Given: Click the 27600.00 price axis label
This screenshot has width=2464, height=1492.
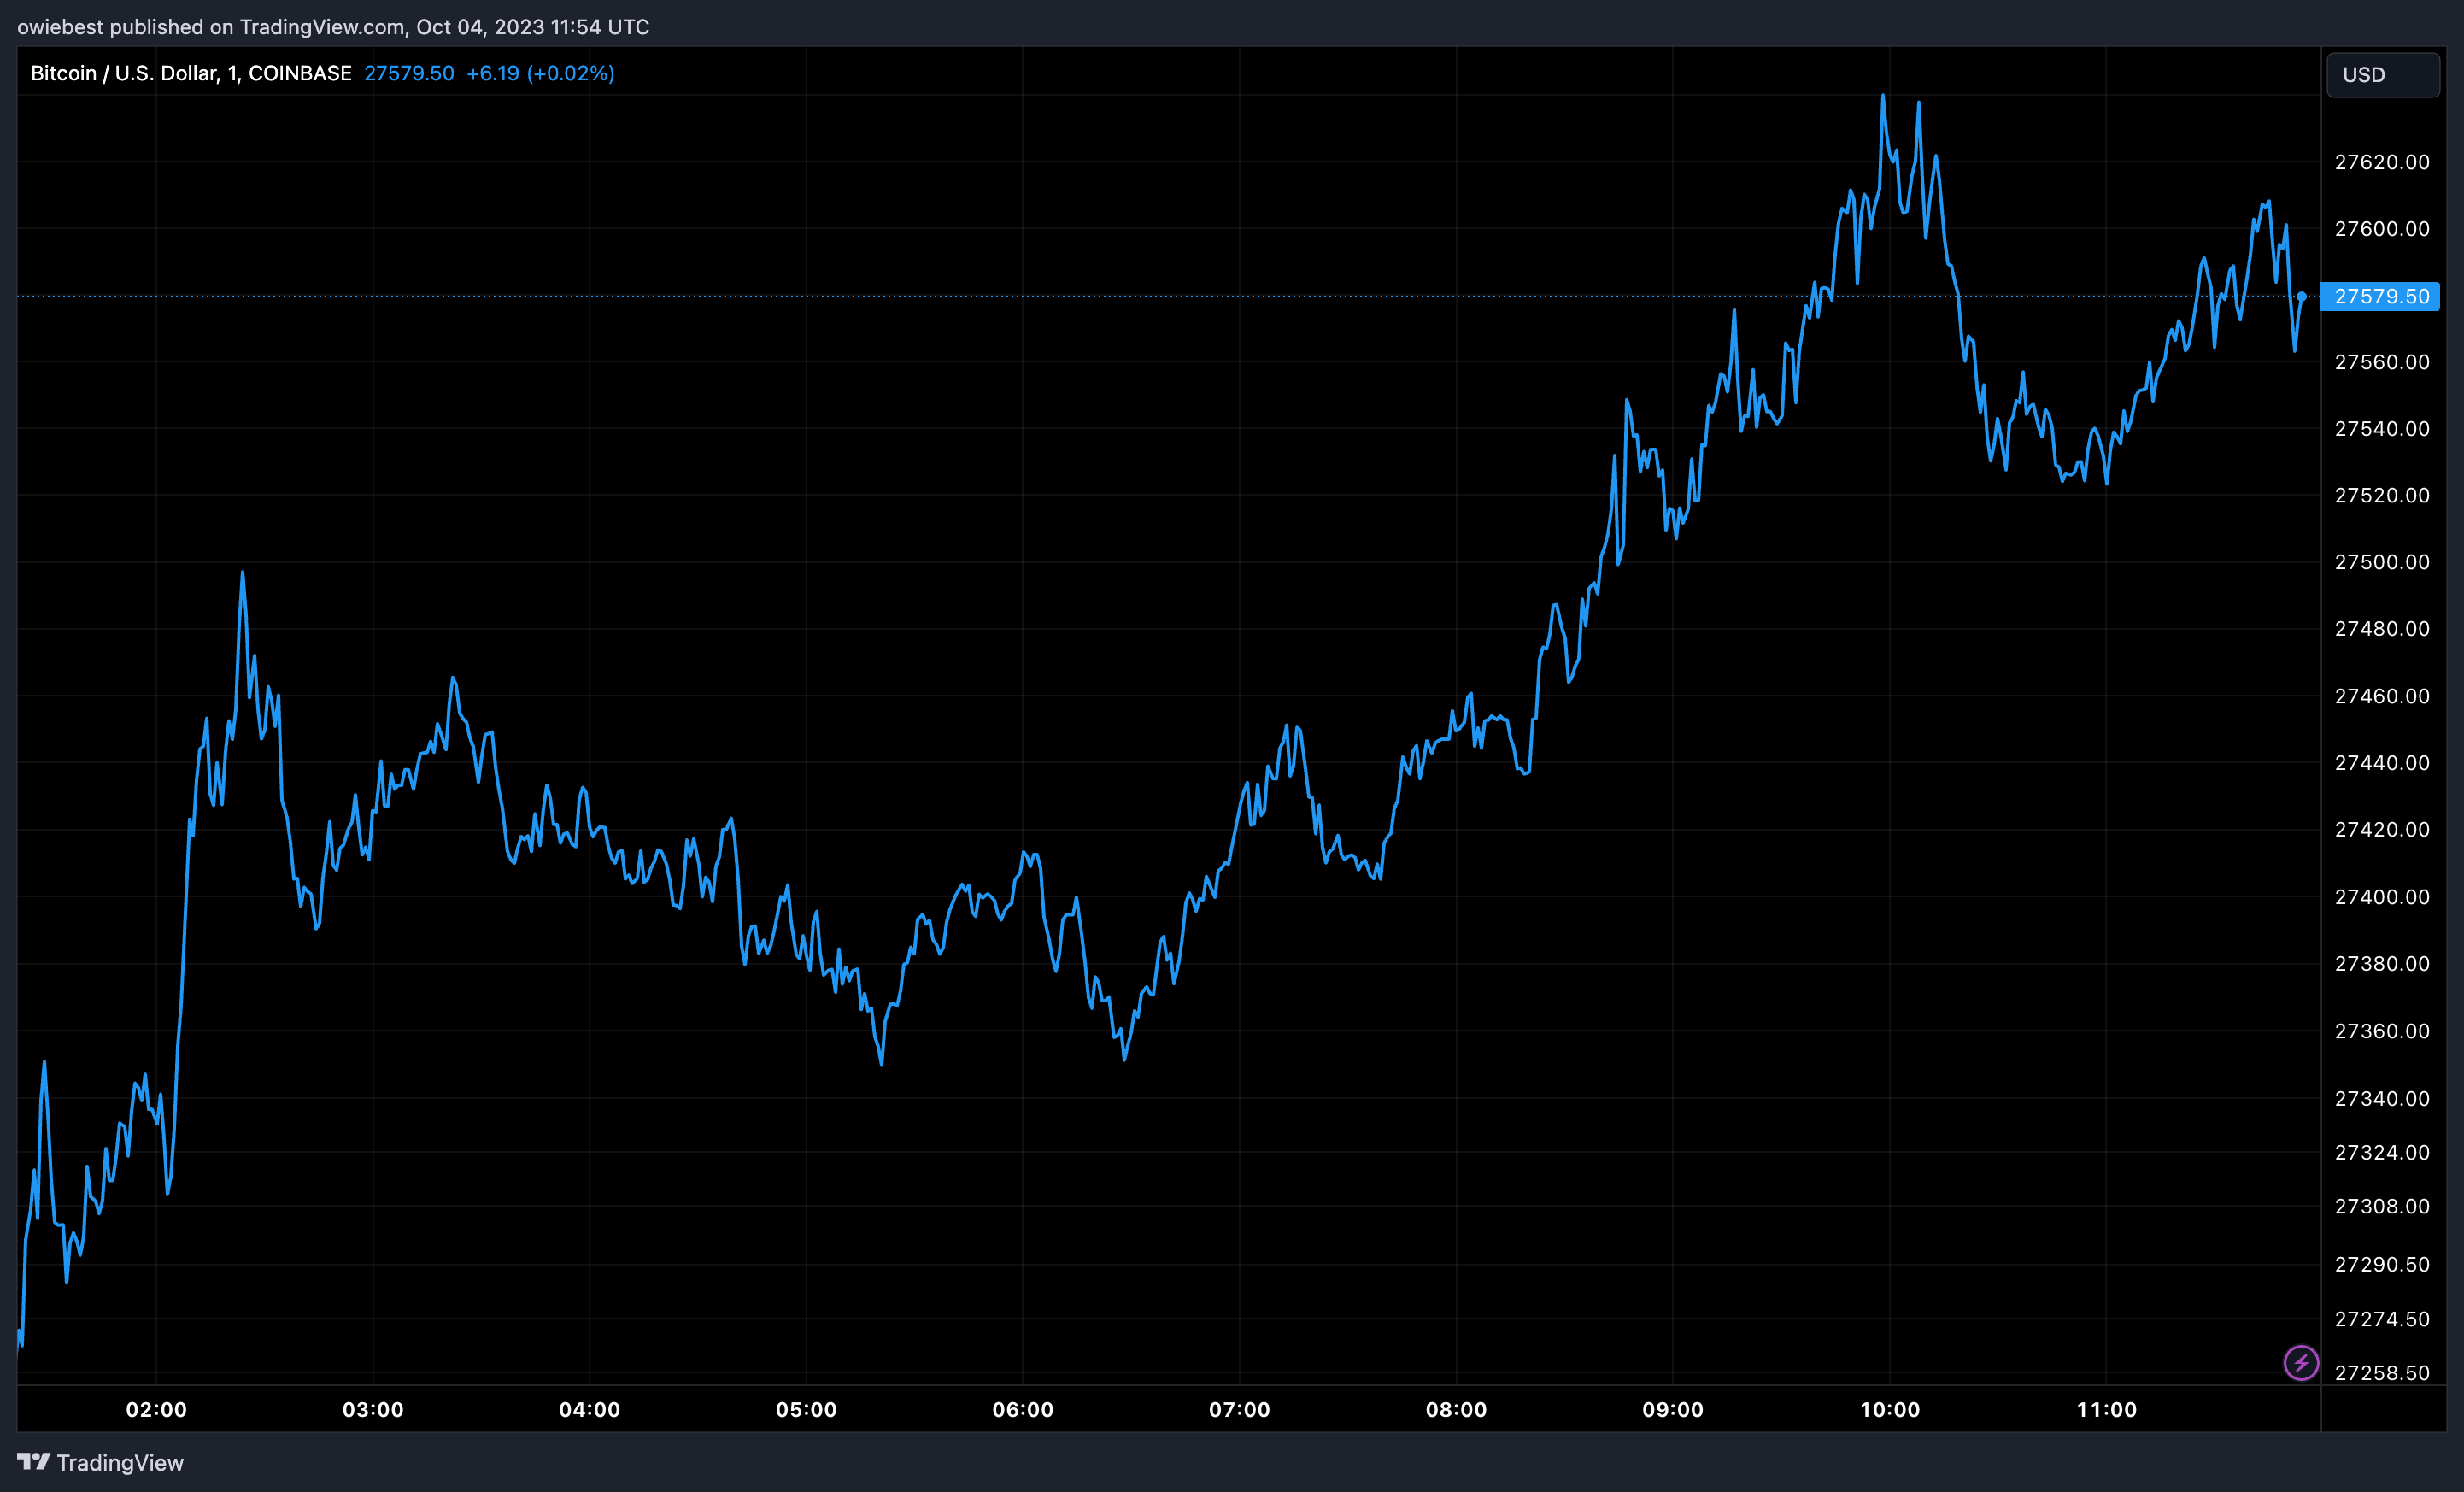Looking at the screenshot, I should point(2381,229).
